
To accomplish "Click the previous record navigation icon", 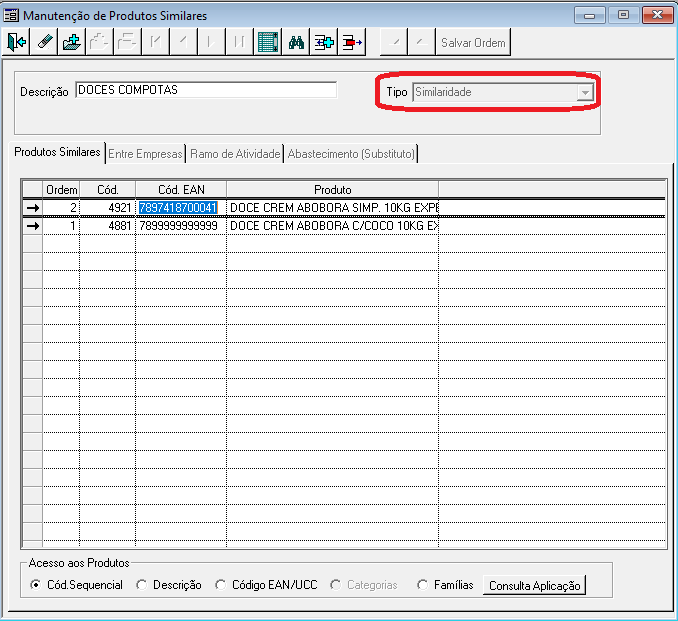I will coord(183,42).
